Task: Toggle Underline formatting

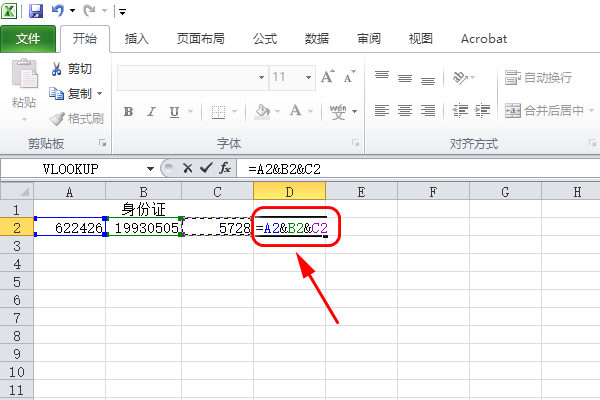Action: click(x=174, y=112)
